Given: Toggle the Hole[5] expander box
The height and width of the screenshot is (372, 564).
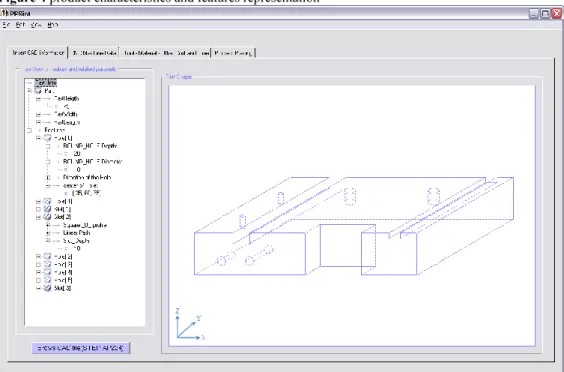Looking at the screenshot, I should tap(38, 280).
